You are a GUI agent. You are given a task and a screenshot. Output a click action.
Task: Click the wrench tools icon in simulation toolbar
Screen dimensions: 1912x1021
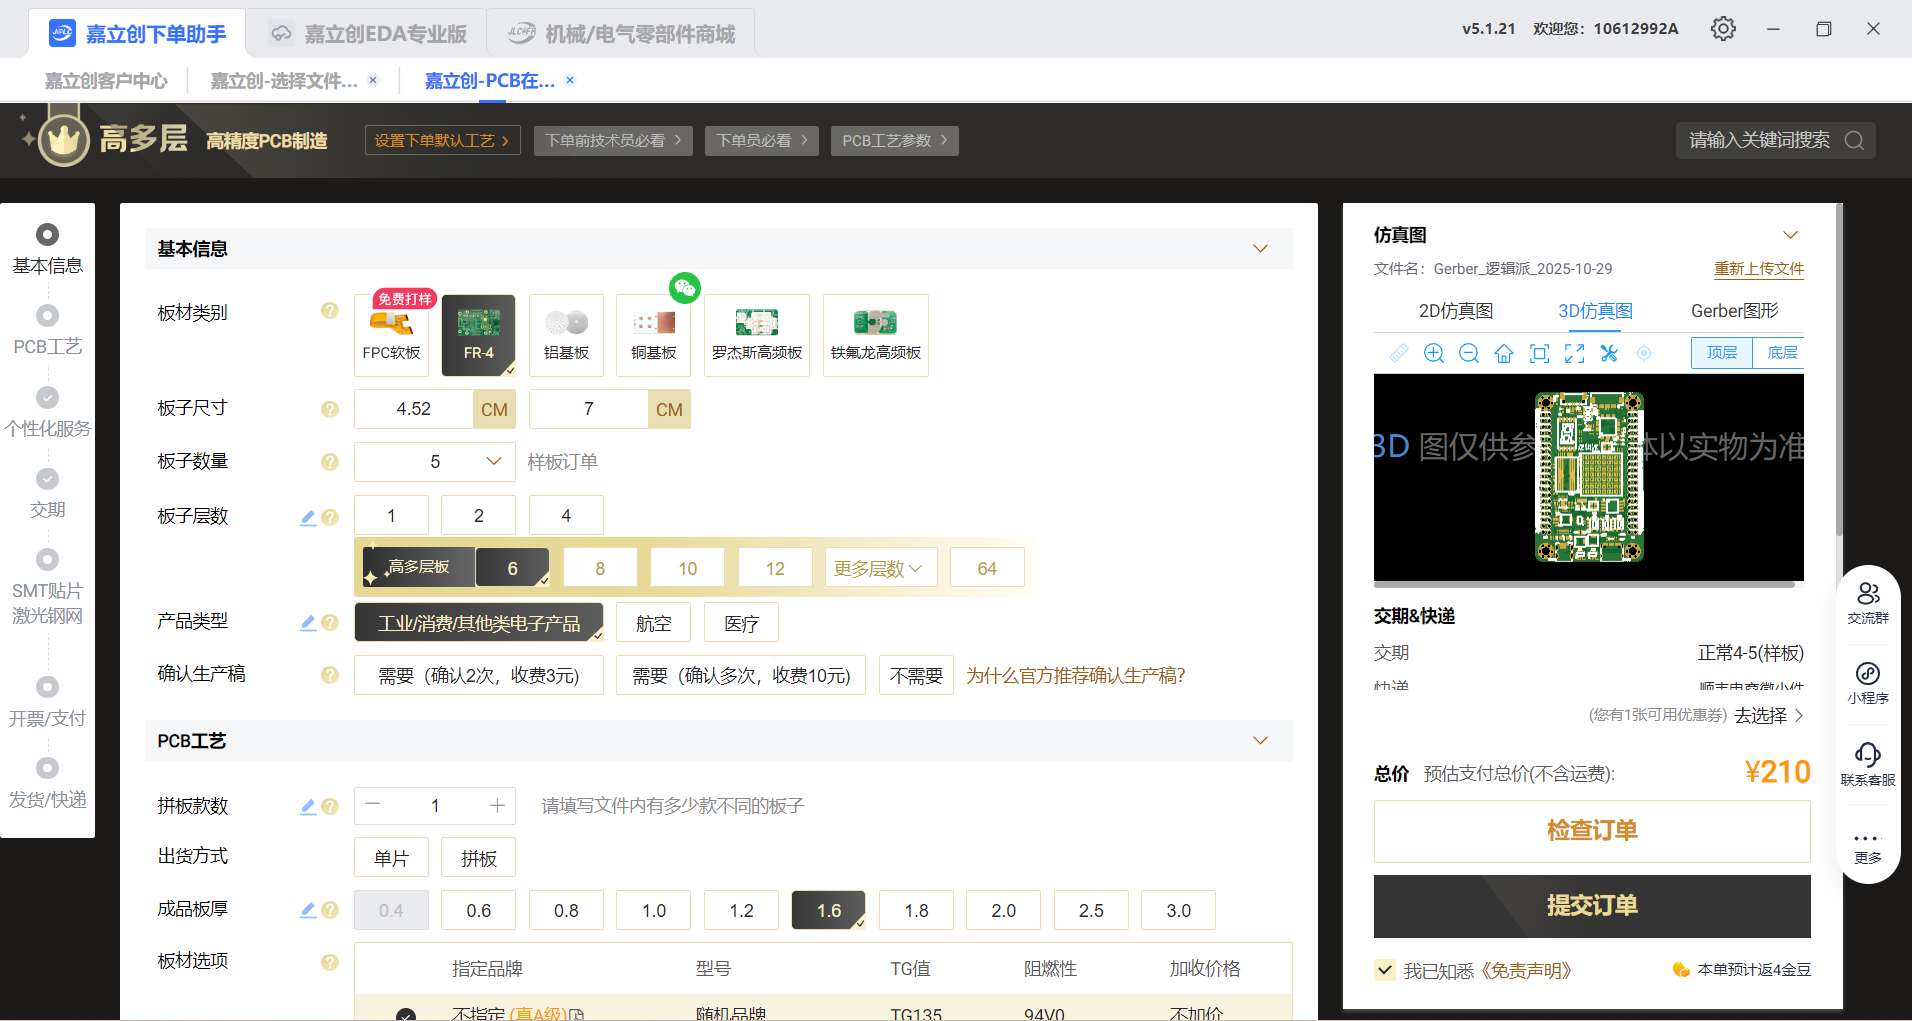coord(1609,353)
